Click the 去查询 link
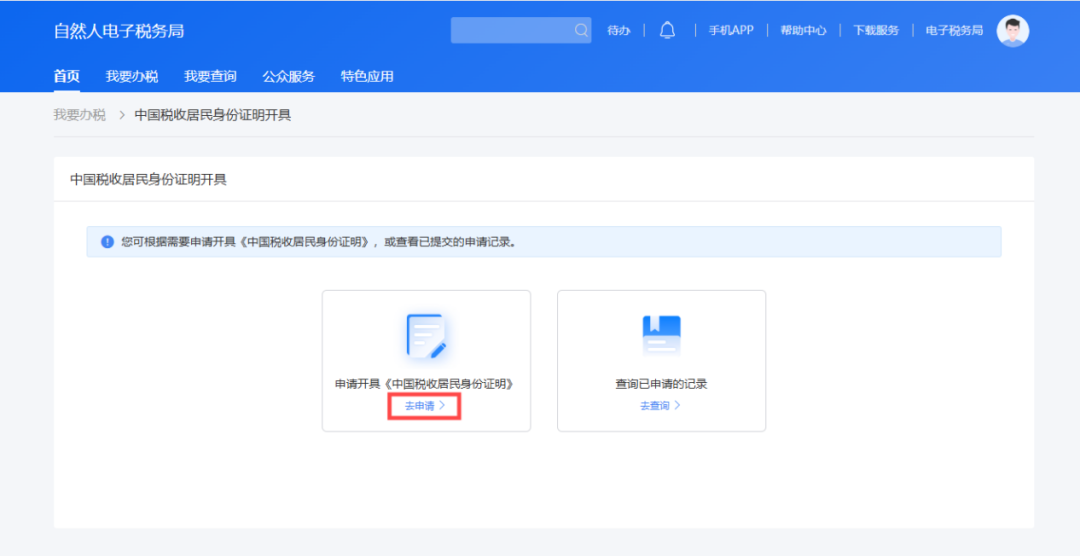The image size is (1080, 556). point(660,406)
